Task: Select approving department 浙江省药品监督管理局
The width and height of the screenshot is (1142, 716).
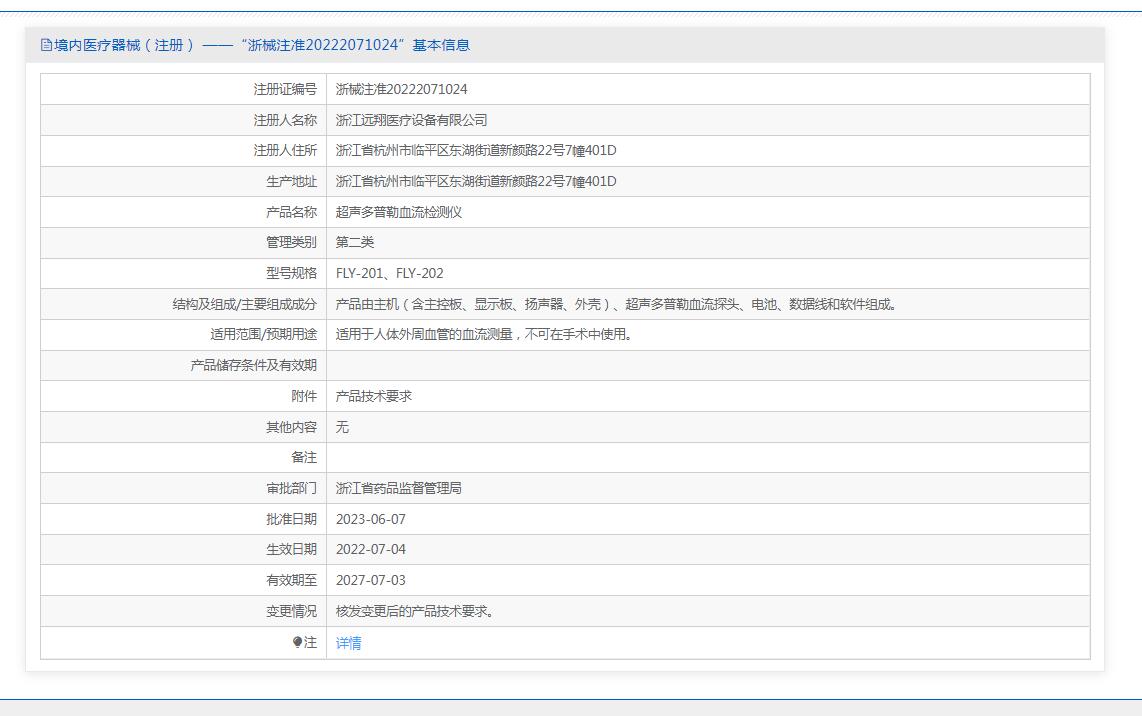Action: 398,489
